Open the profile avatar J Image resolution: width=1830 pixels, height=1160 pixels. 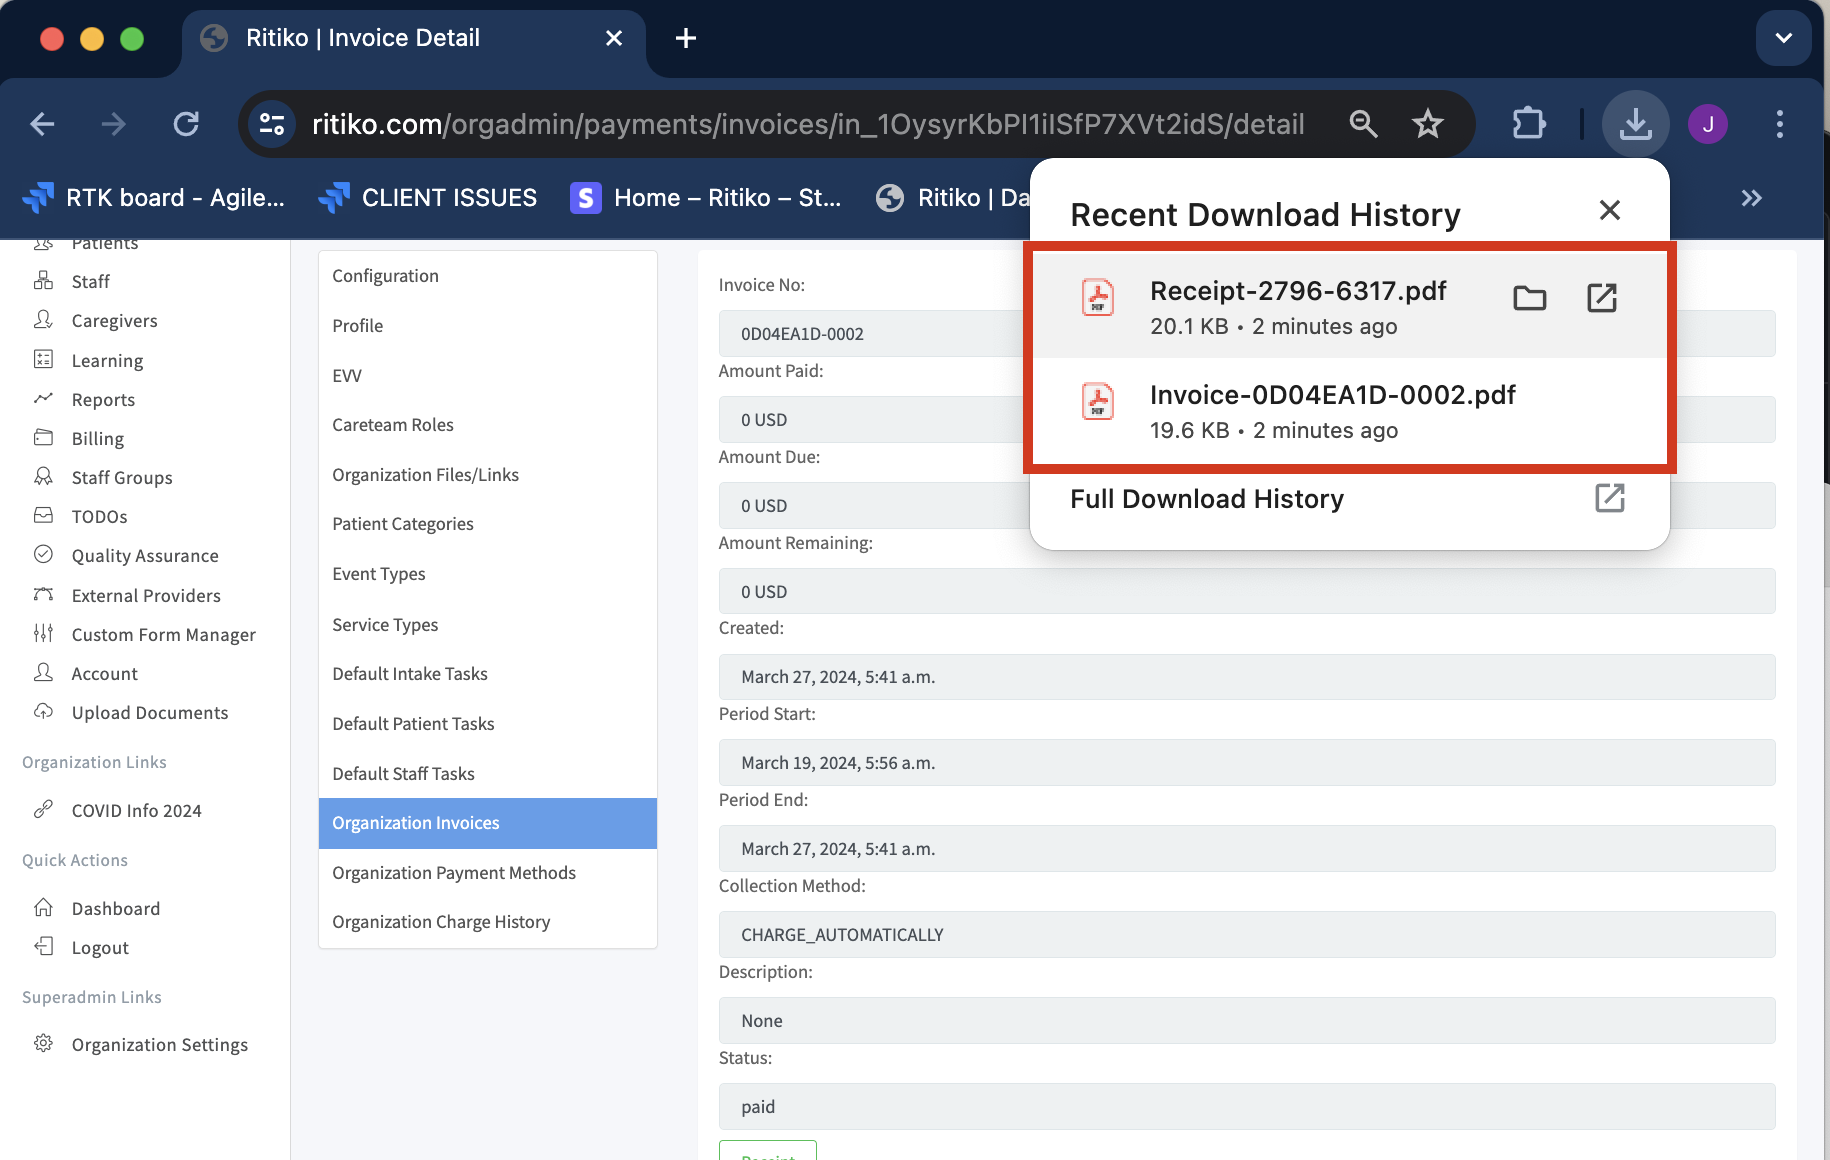1707,124
